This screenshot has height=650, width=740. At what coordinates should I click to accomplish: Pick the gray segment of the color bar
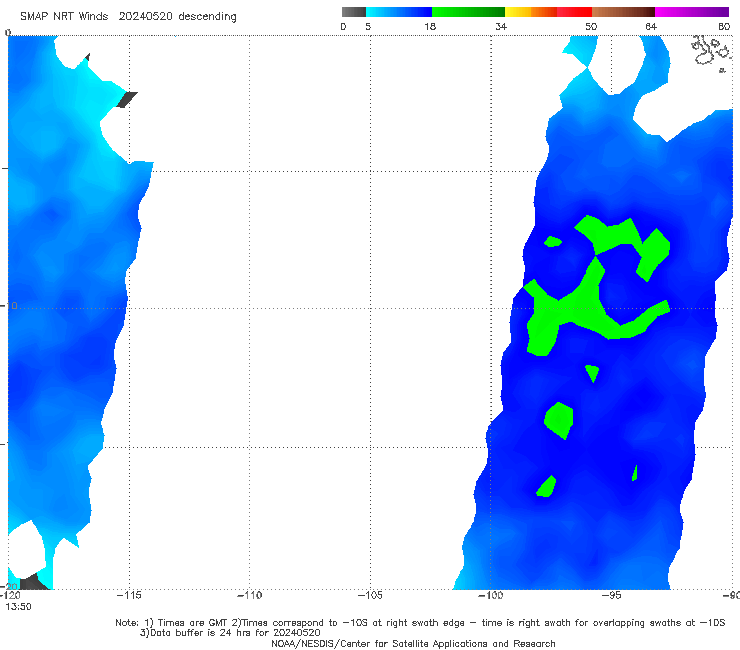[x=354, y=12]
